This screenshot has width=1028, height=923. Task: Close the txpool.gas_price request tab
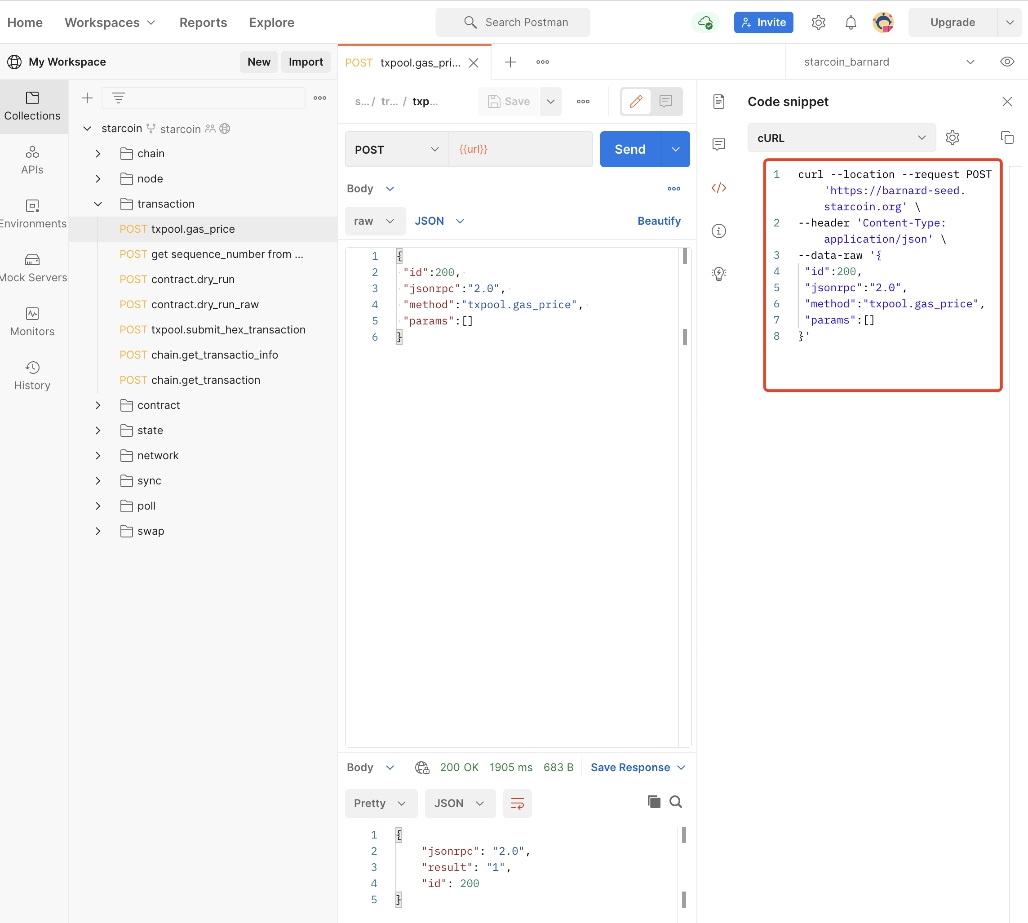point(473,62)
